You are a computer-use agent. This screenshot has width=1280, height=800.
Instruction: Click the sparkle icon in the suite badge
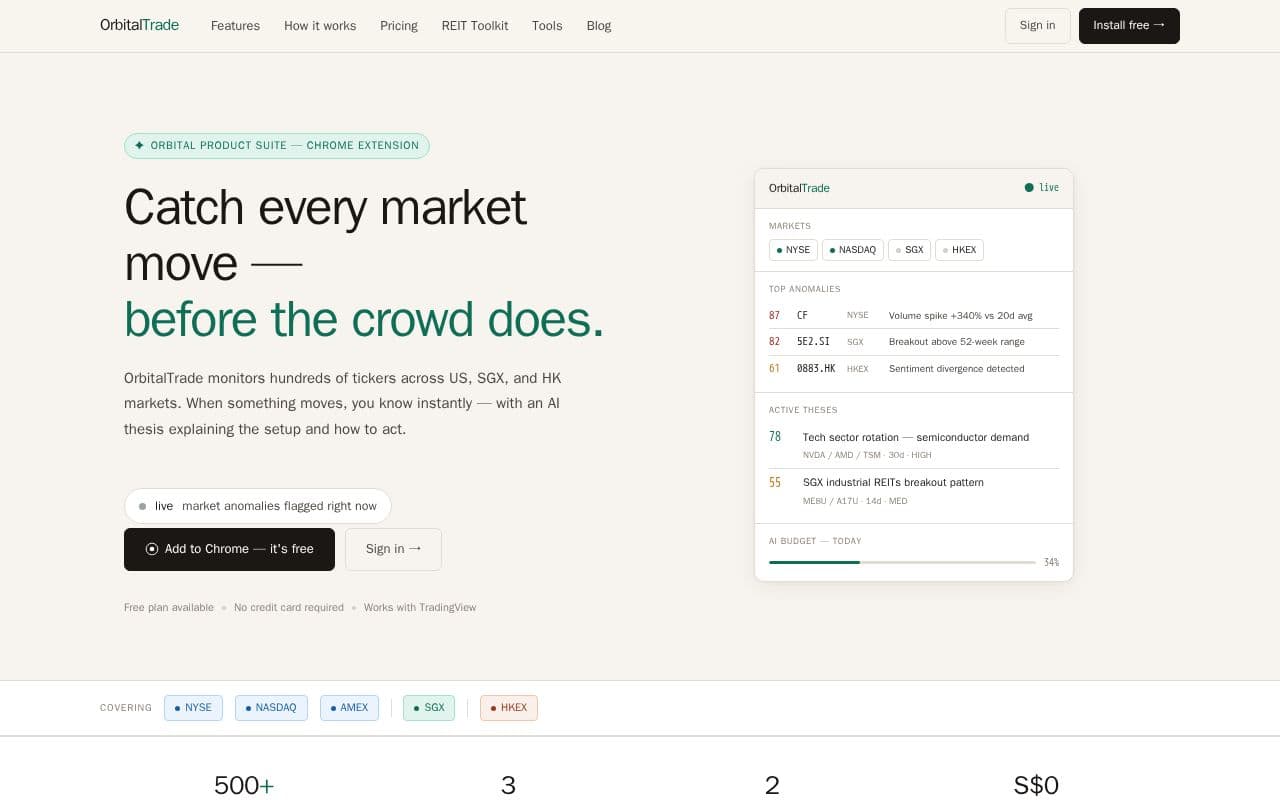click(x=140, y=146)
